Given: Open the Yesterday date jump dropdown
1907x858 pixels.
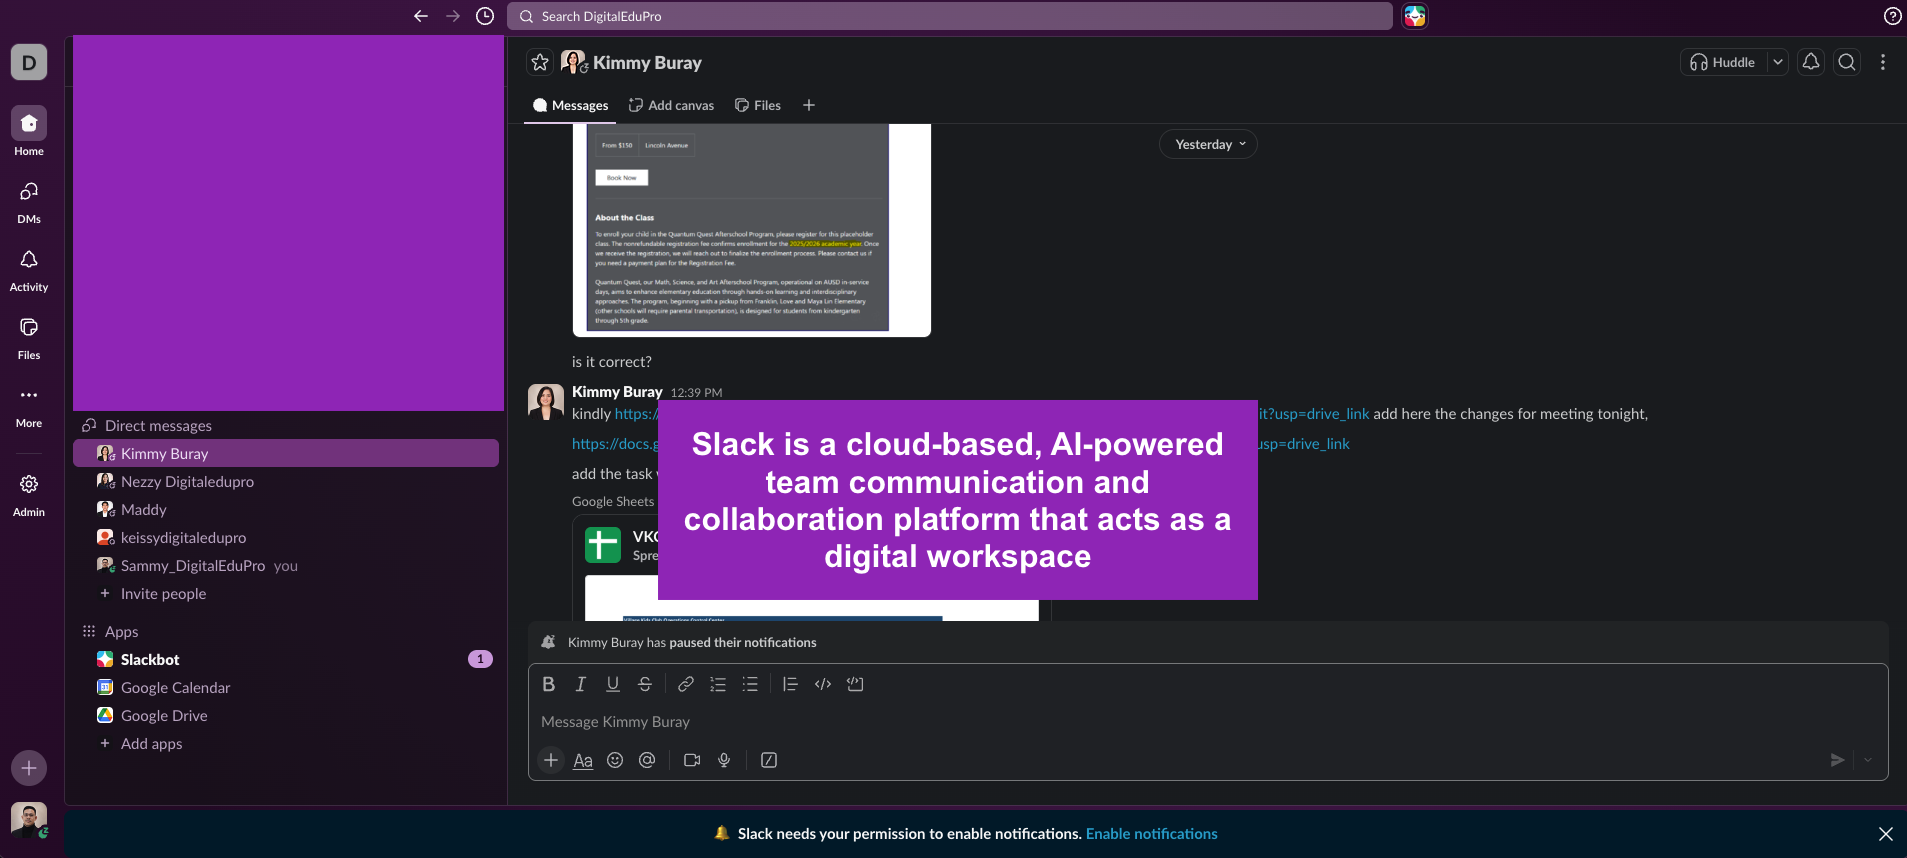Looking at the screenshot, I should click(x=1208, y=144).
